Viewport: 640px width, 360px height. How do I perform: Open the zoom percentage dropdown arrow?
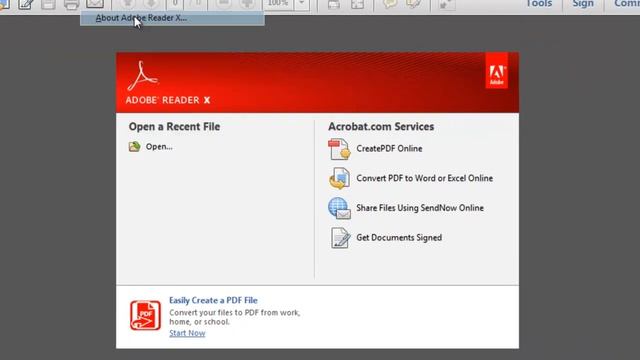tap(302, 4)
